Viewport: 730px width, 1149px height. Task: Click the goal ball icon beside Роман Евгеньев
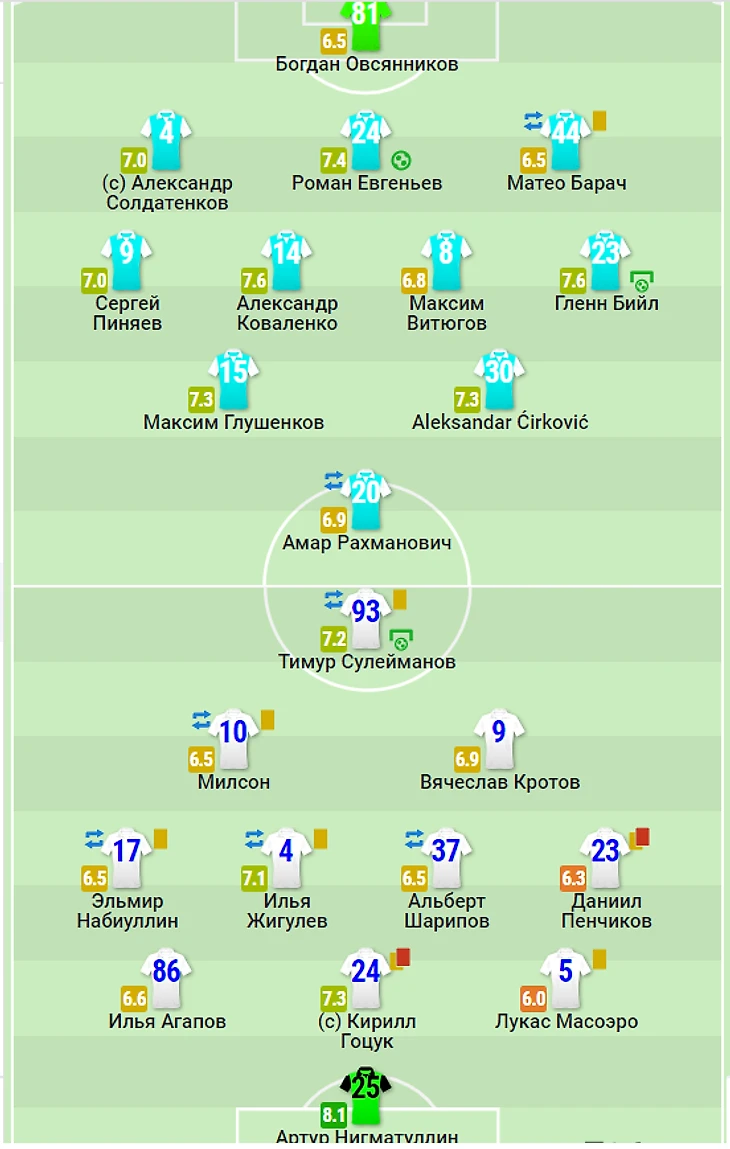click(400, 160)
